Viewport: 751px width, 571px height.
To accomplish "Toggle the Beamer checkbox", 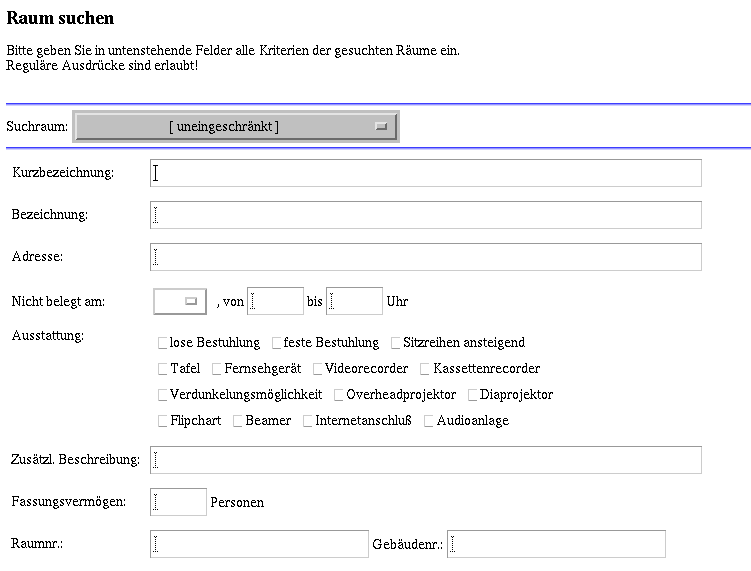I will pyautogui.click(x=238, y=421).
